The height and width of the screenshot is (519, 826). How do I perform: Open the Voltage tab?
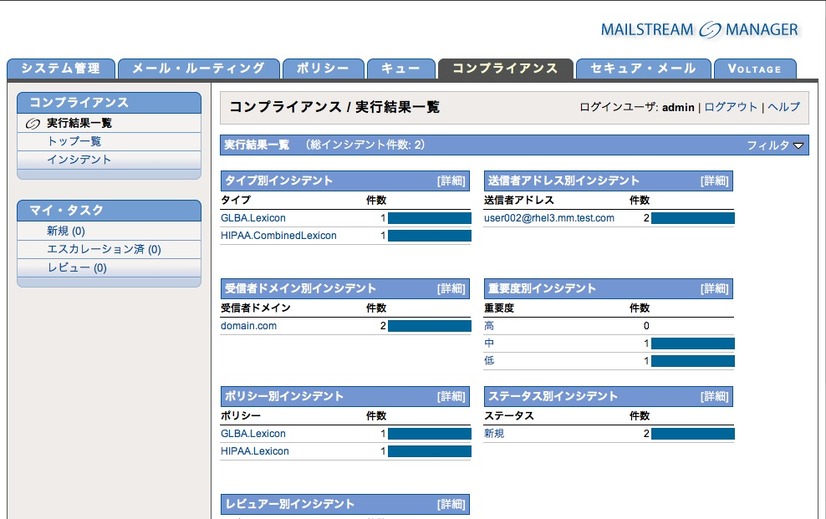(x=755, y=69)
